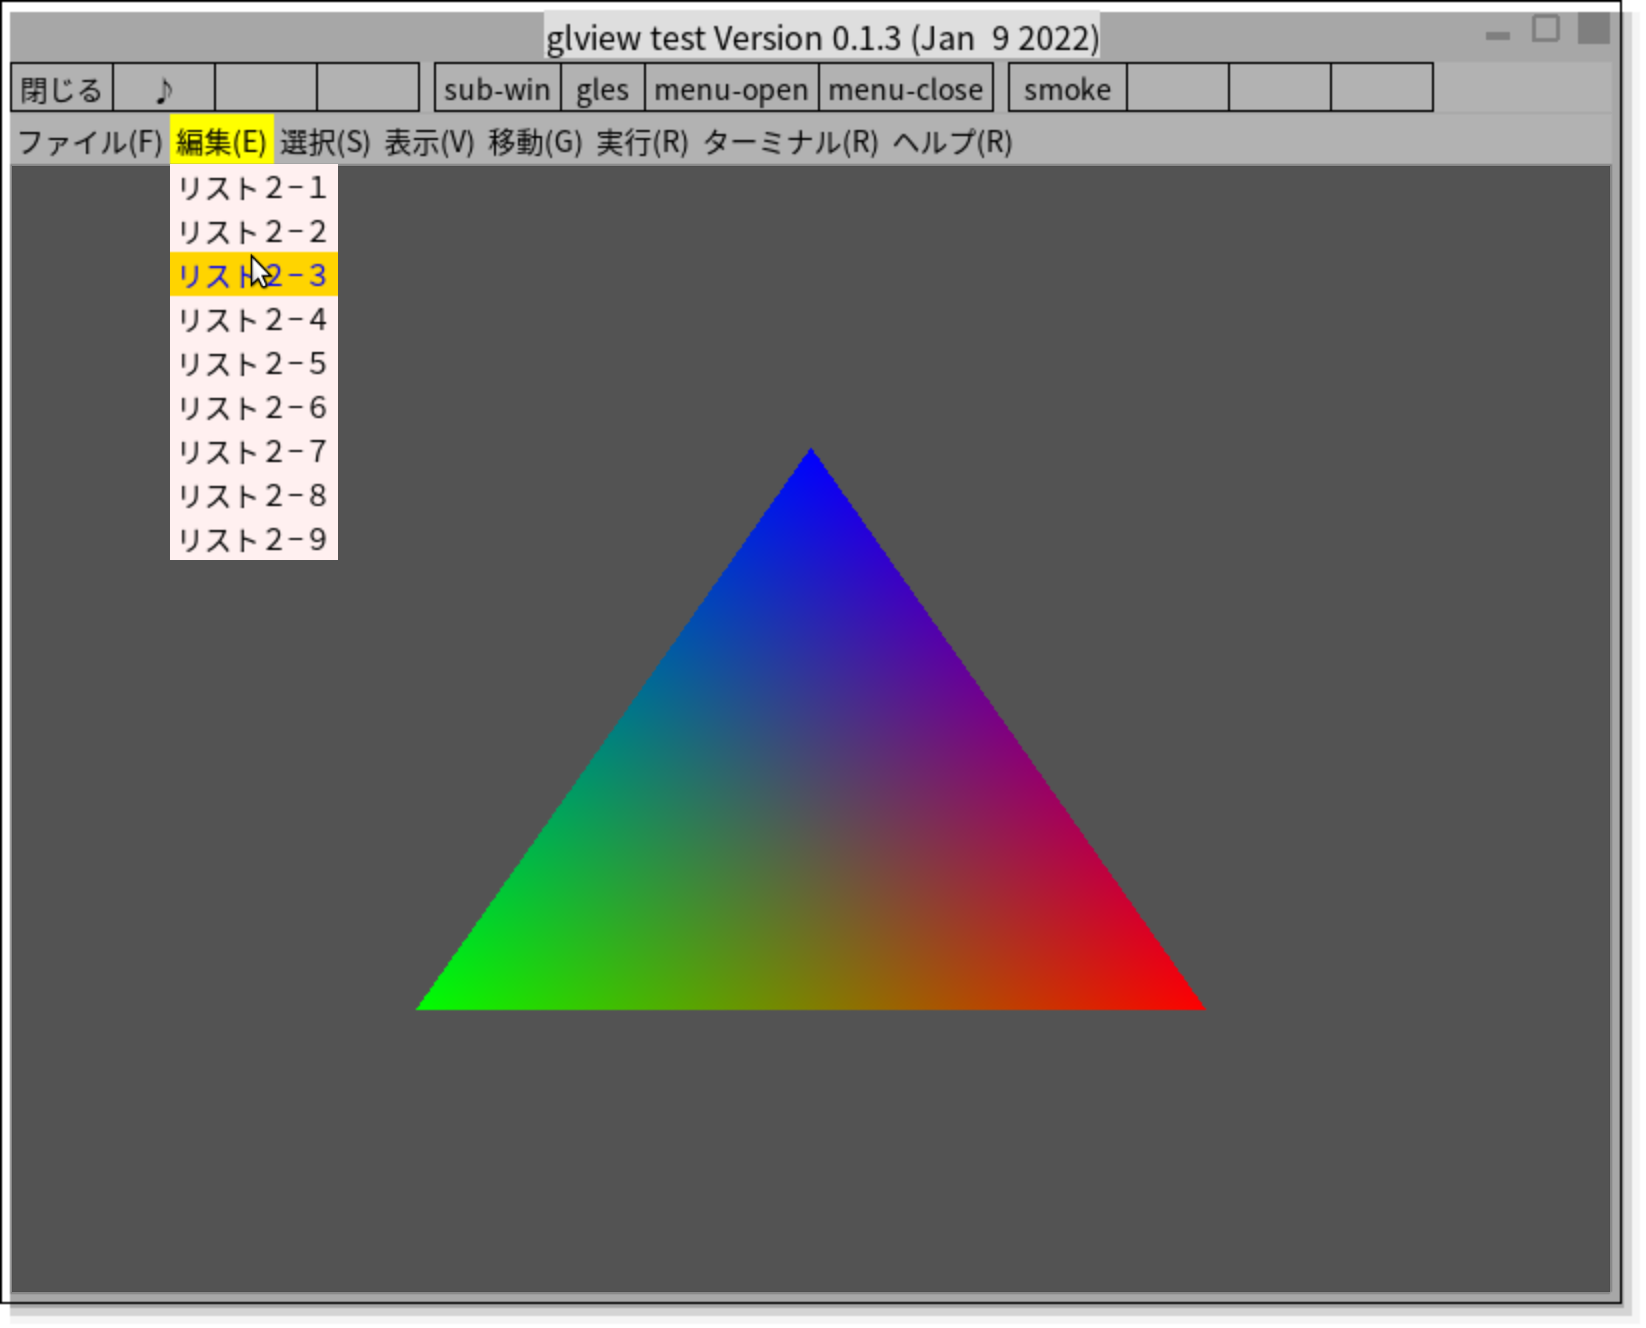The width and height of the screenshot is (1646, 1328).
Task: Choose リスト2-9 menu entry
Action: (253, 540)
